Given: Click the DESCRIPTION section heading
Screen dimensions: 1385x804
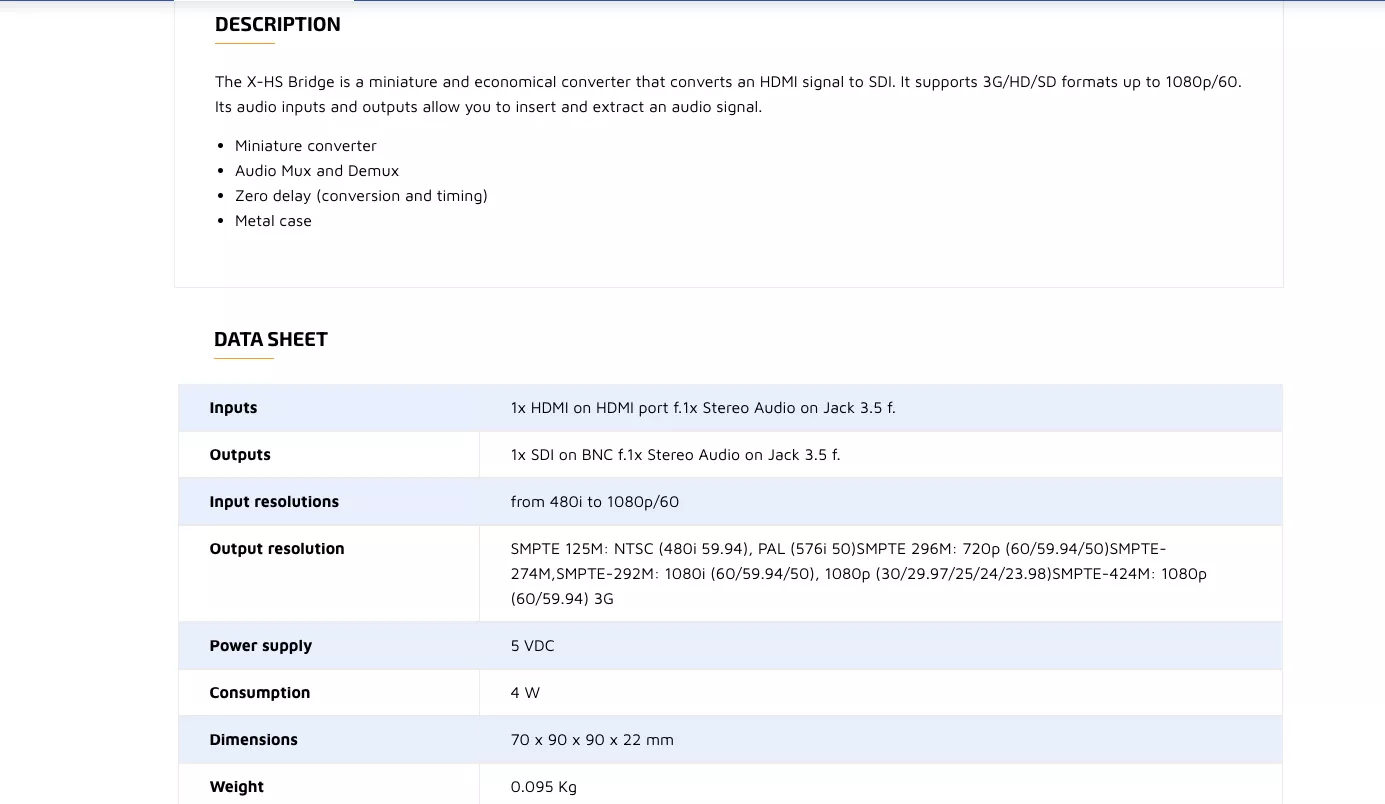Looking at the screenshot, I should (x=277, y=25).
